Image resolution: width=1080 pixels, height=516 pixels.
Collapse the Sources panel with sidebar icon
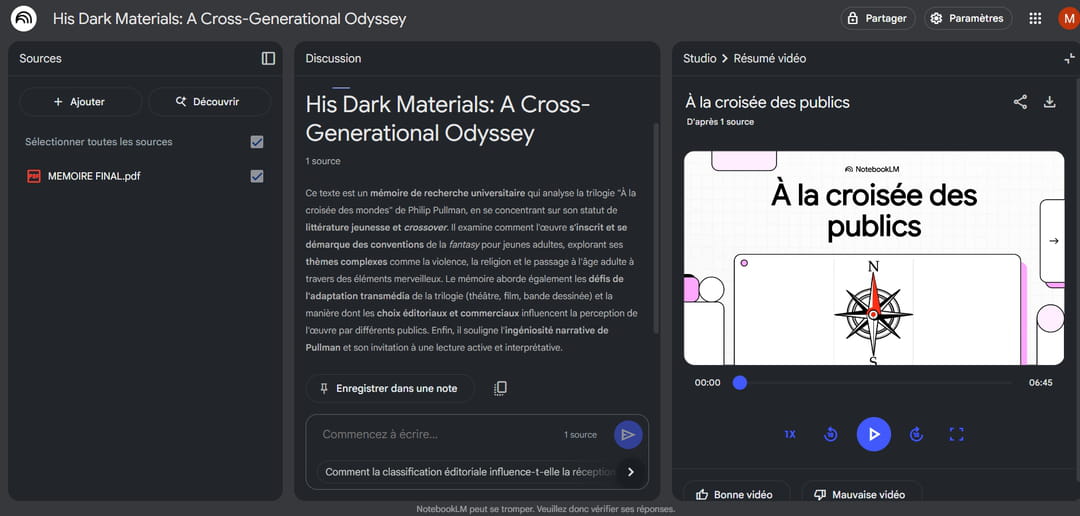tap(268, 59)
